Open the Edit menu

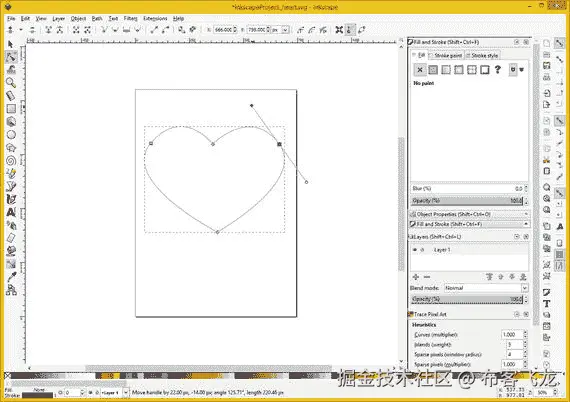point(25,19)
